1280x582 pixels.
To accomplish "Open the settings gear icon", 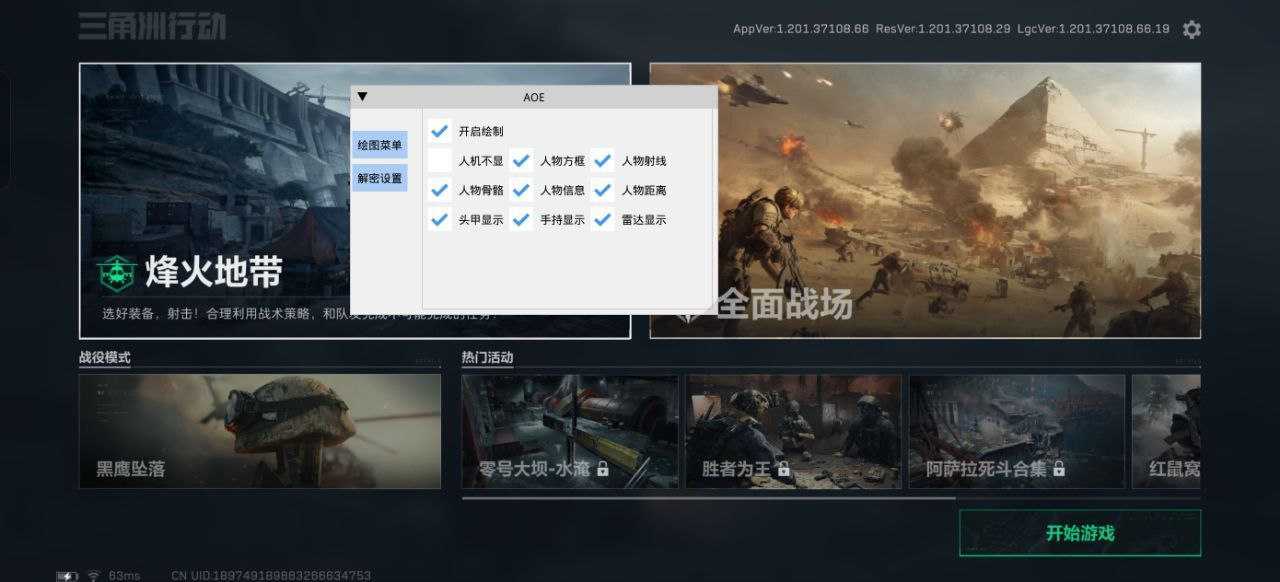I will (x=1191, y=29).
